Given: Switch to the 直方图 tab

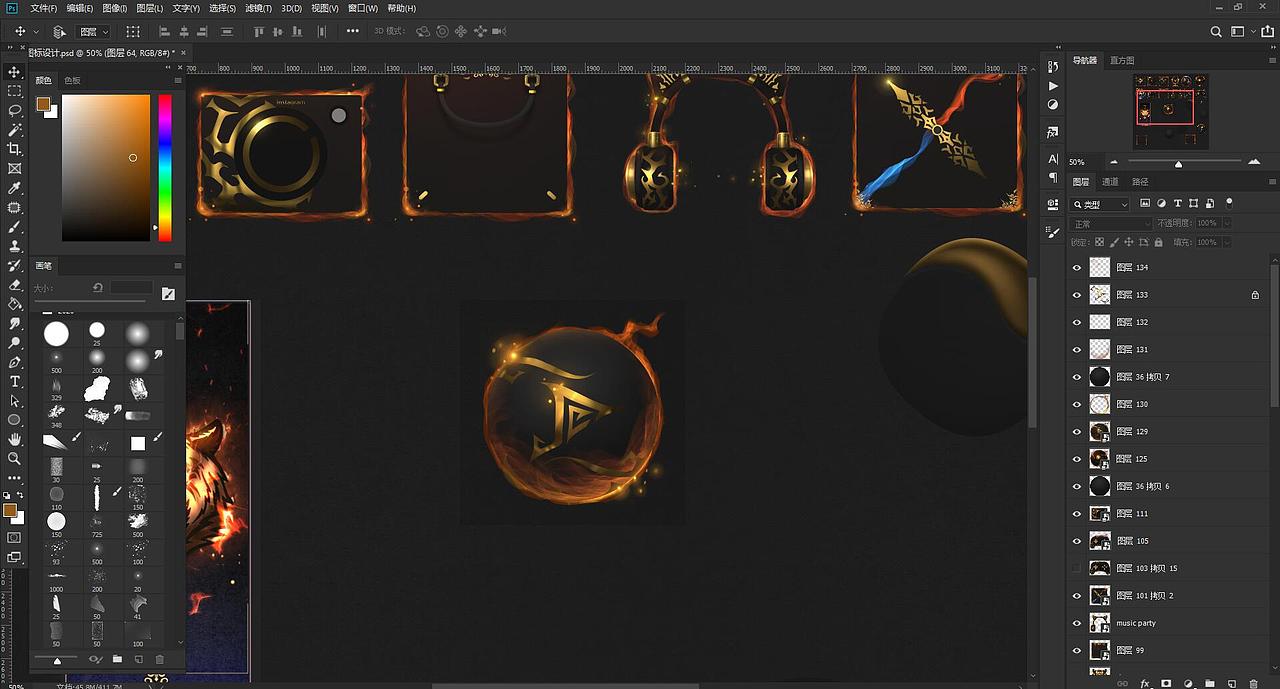Looking at the screenshot, I should click(1122, 61).
